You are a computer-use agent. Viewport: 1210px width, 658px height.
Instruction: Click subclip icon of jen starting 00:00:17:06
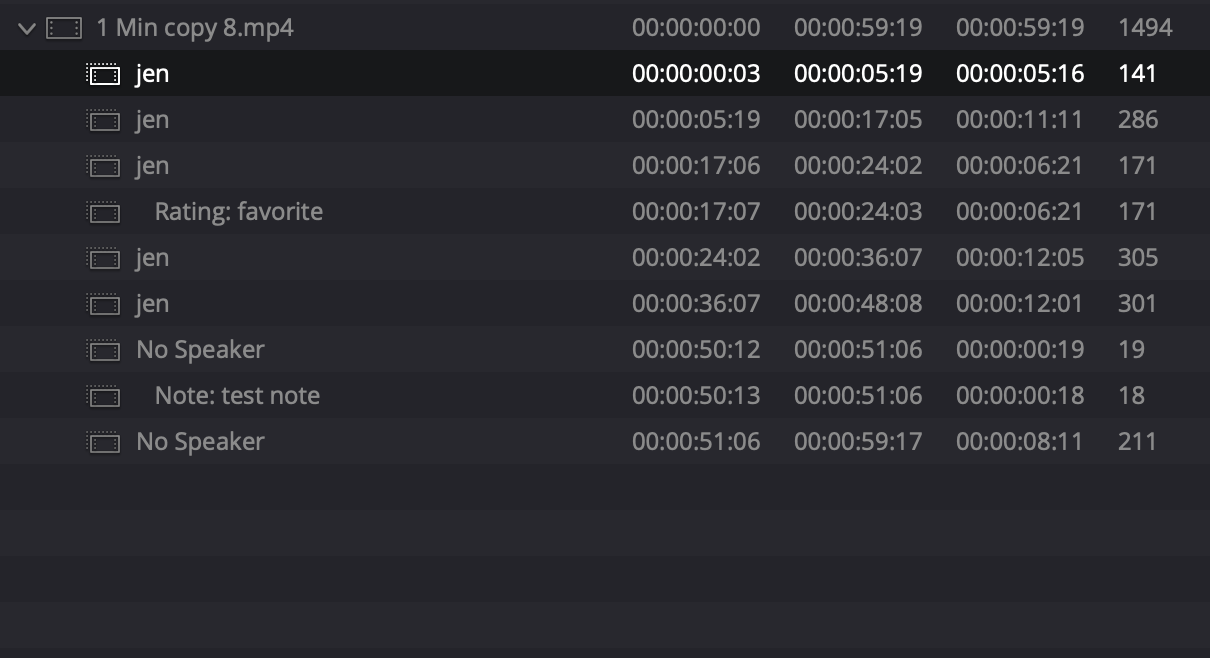(103, 166)
